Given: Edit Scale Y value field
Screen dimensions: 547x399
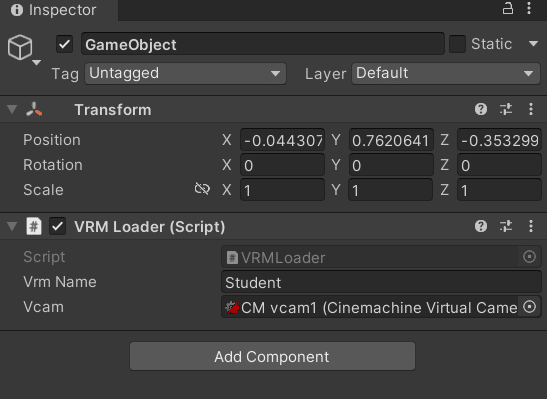Looking at the screenshot, I should [x=390, y=190].
